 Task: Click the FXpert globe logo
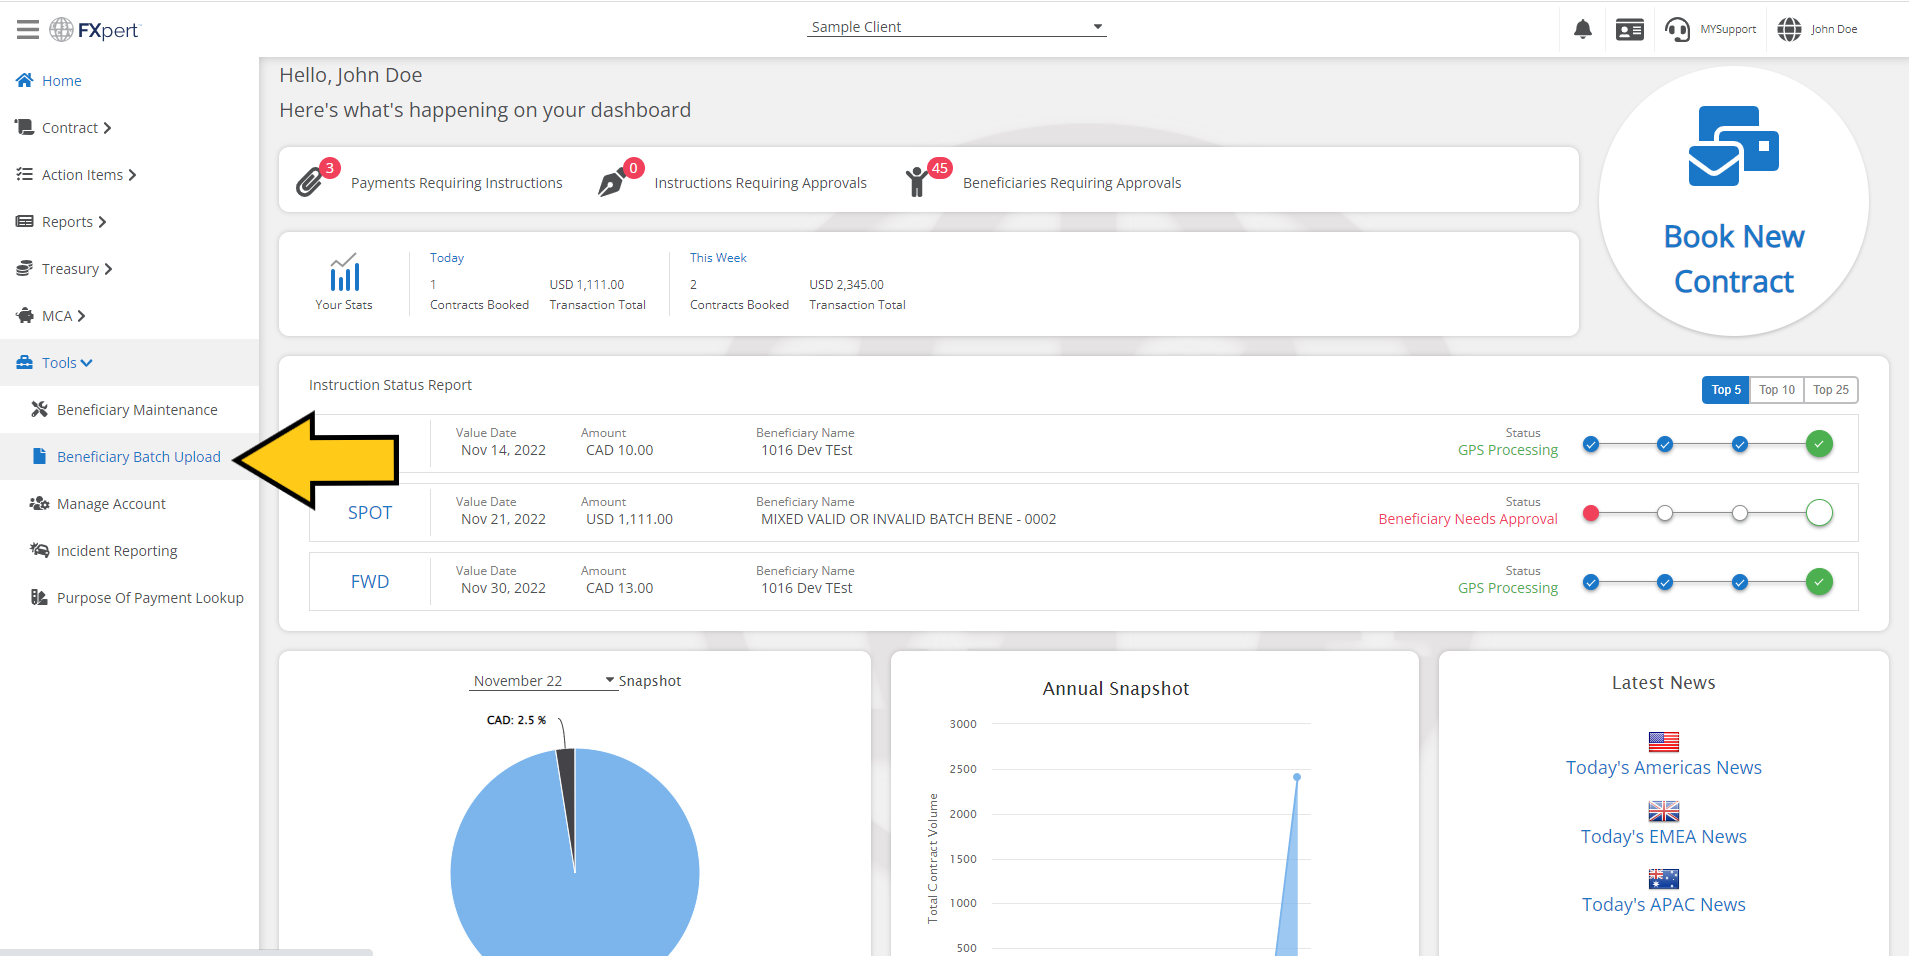pyautogui.click(x=61, y=30)
